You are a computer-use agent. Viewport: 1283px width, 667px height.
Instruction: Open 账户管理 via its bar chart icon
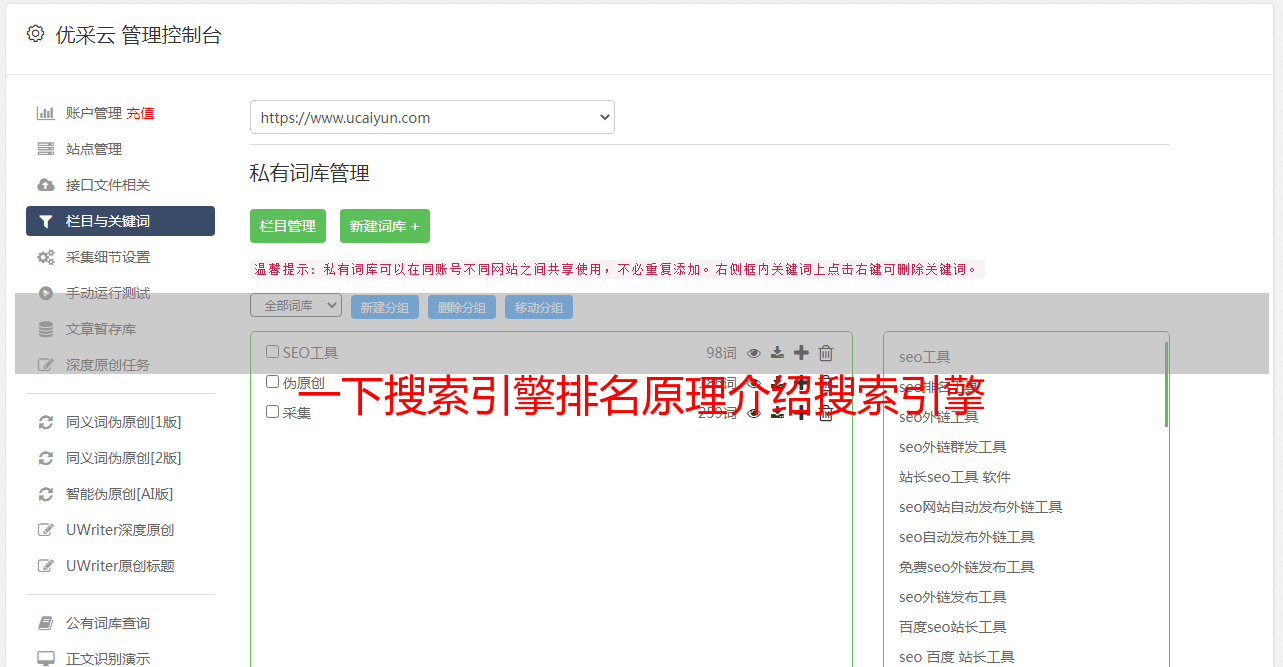point(46,113)
